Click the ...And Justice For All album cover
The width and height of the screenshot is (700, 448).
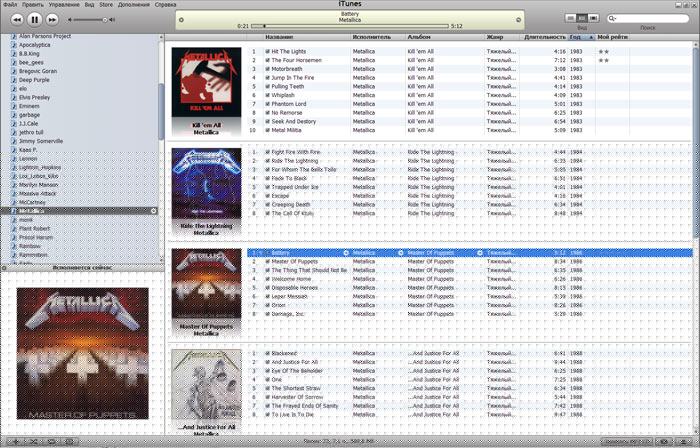[x=206, y=384]
